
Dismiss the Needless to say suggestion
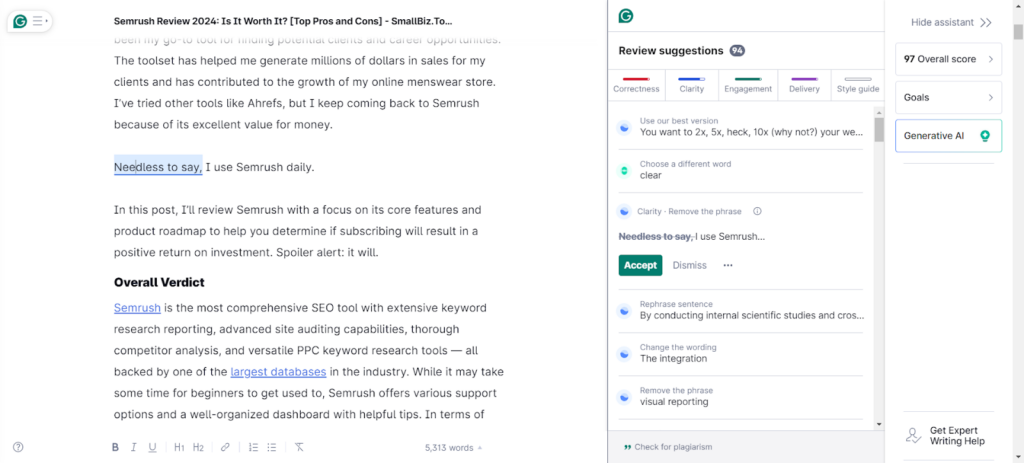689,265
